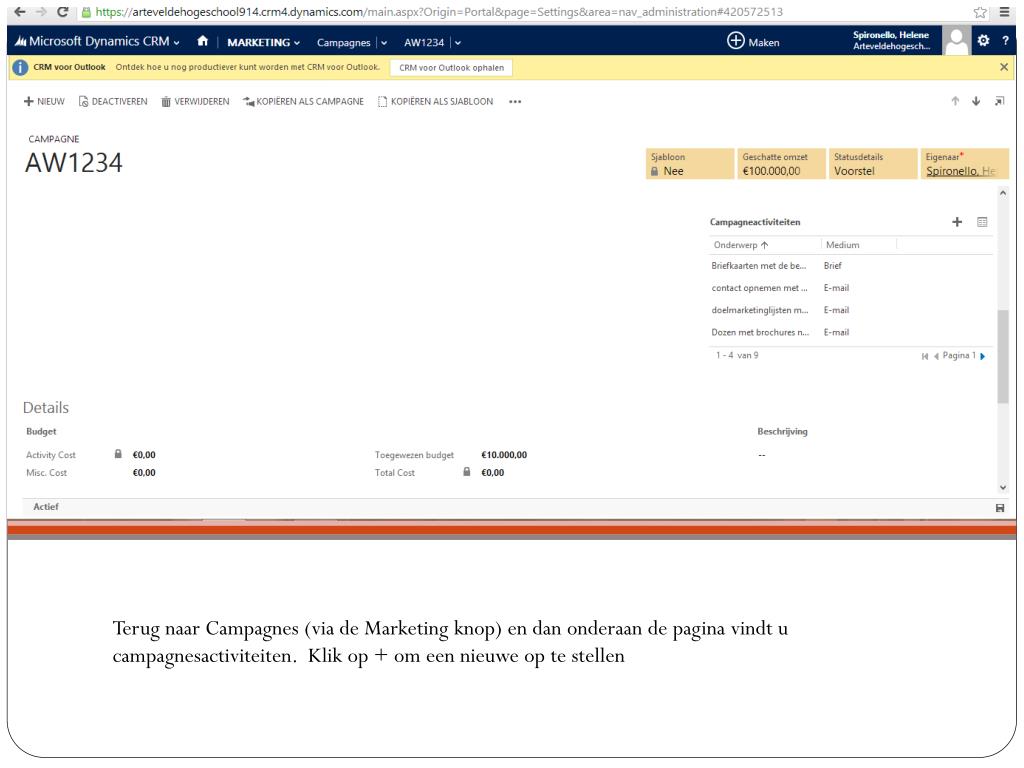The image size is (1024, 768).
Task: Open the owner link Spironello
Action: point(961,171)
